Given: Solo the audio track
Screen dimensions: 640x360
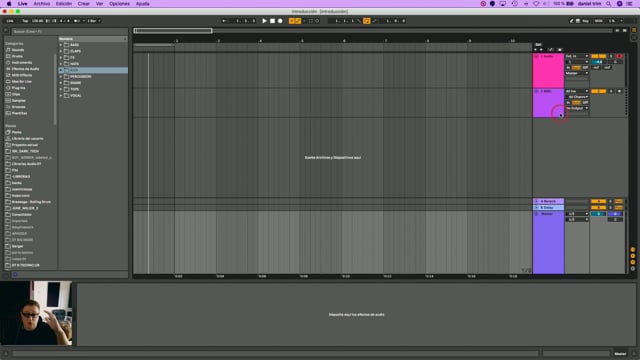Looking at the screenshot, I should pyautogui.click(x=611, y=56).
